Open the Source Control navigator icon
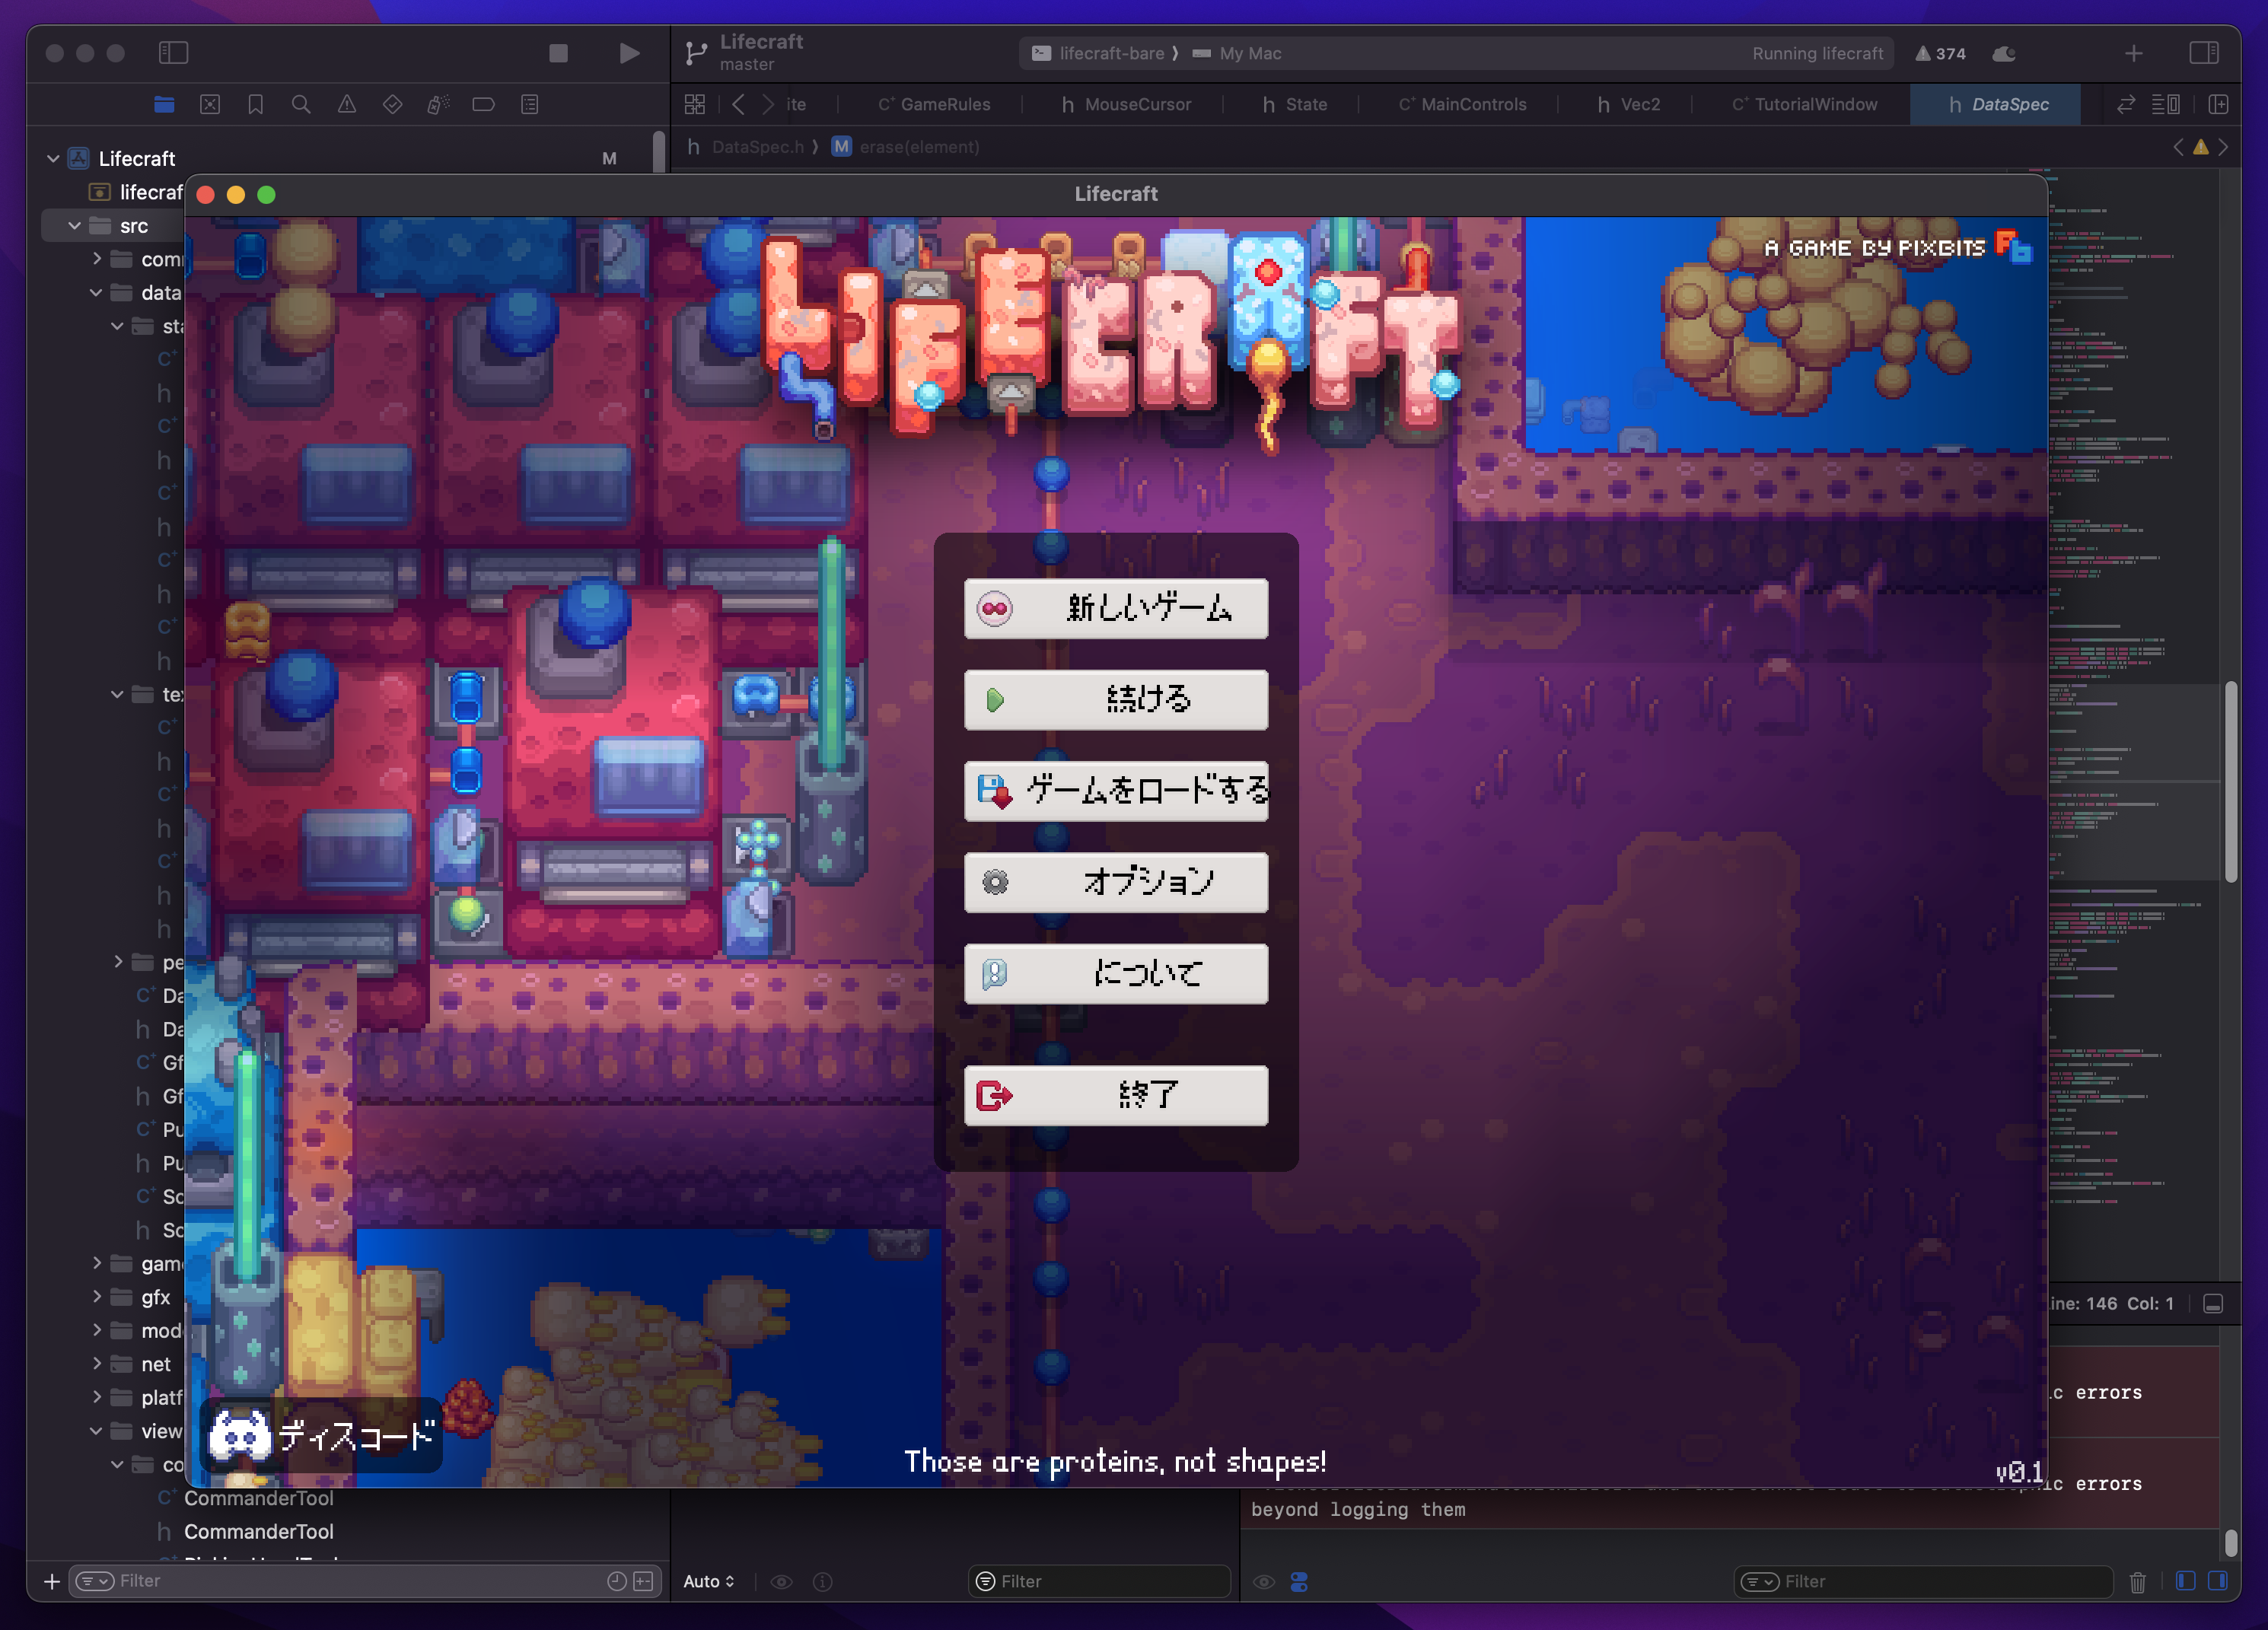 tap(210, 104)
